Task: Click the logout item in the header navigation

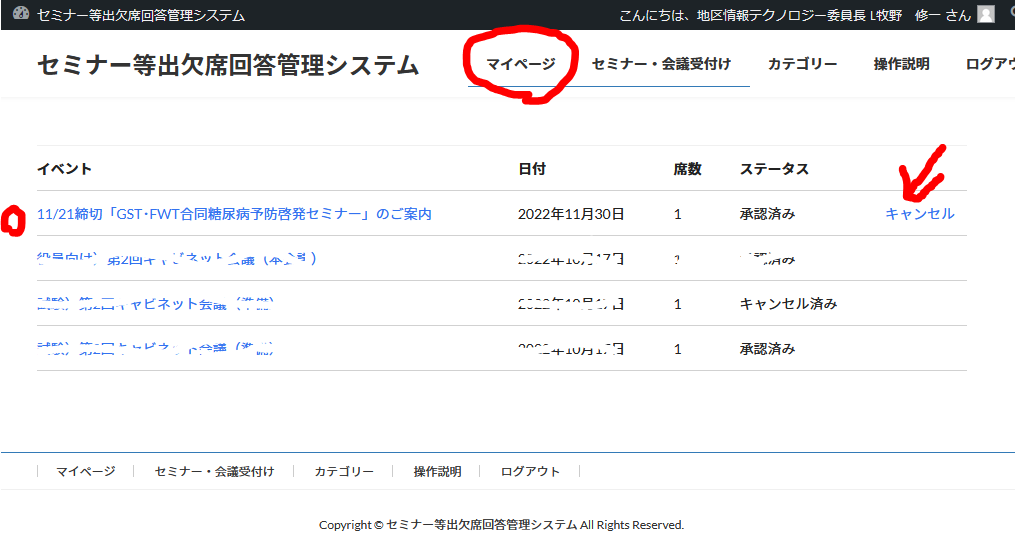Action: coord(989,64)
